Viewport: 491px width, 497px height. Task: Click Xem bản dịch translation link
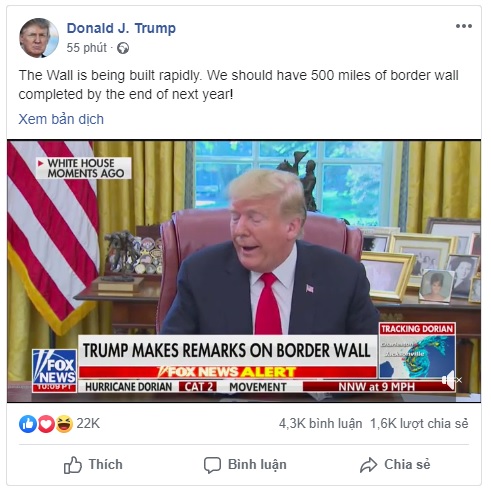[61, 119]
